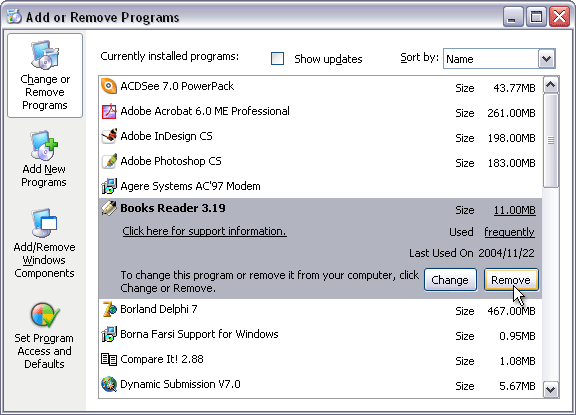The image size is (576, 415).
Task: Select the Adobe InDesign CS butterfly icon
Action: click(x=109, y=136)
